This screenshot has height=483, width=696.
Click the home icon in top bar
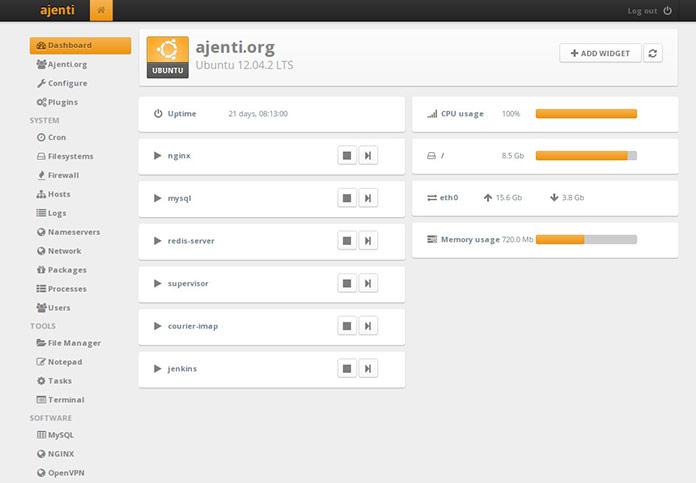101,10
